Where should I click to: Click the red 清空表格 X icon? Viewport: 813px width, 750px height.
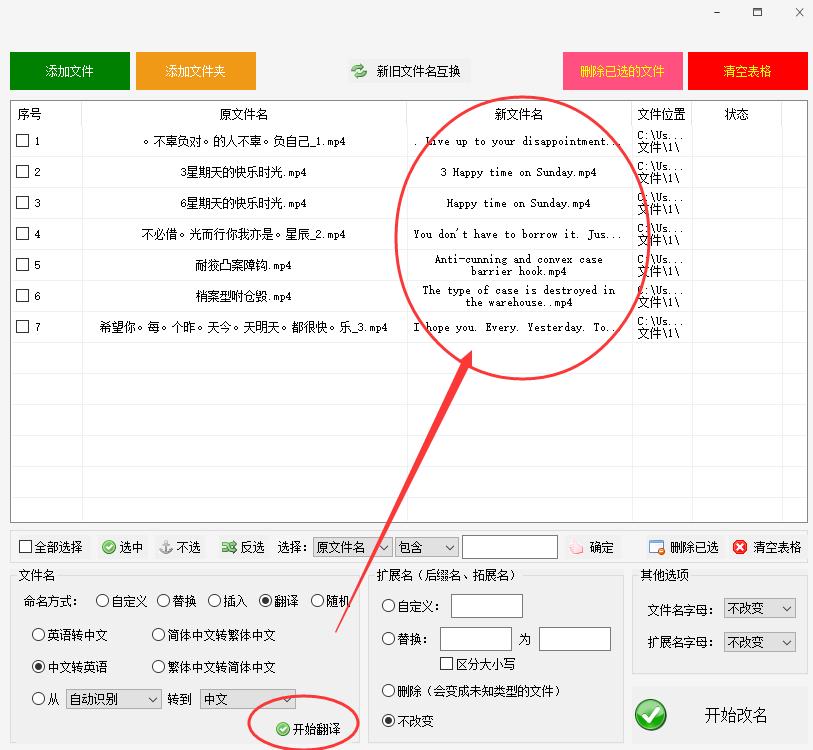coord(738,547)
